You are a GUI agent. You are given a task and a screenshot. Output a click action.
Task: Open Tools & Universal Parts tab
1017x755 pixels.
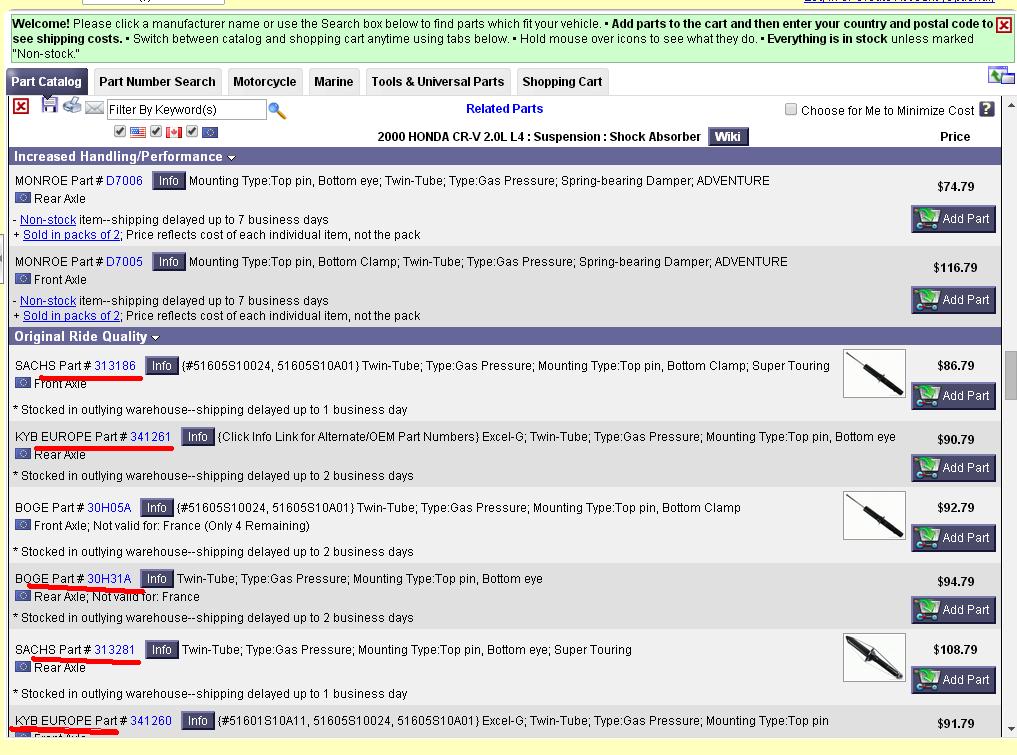pyautogui.click(x=438, y=82)
